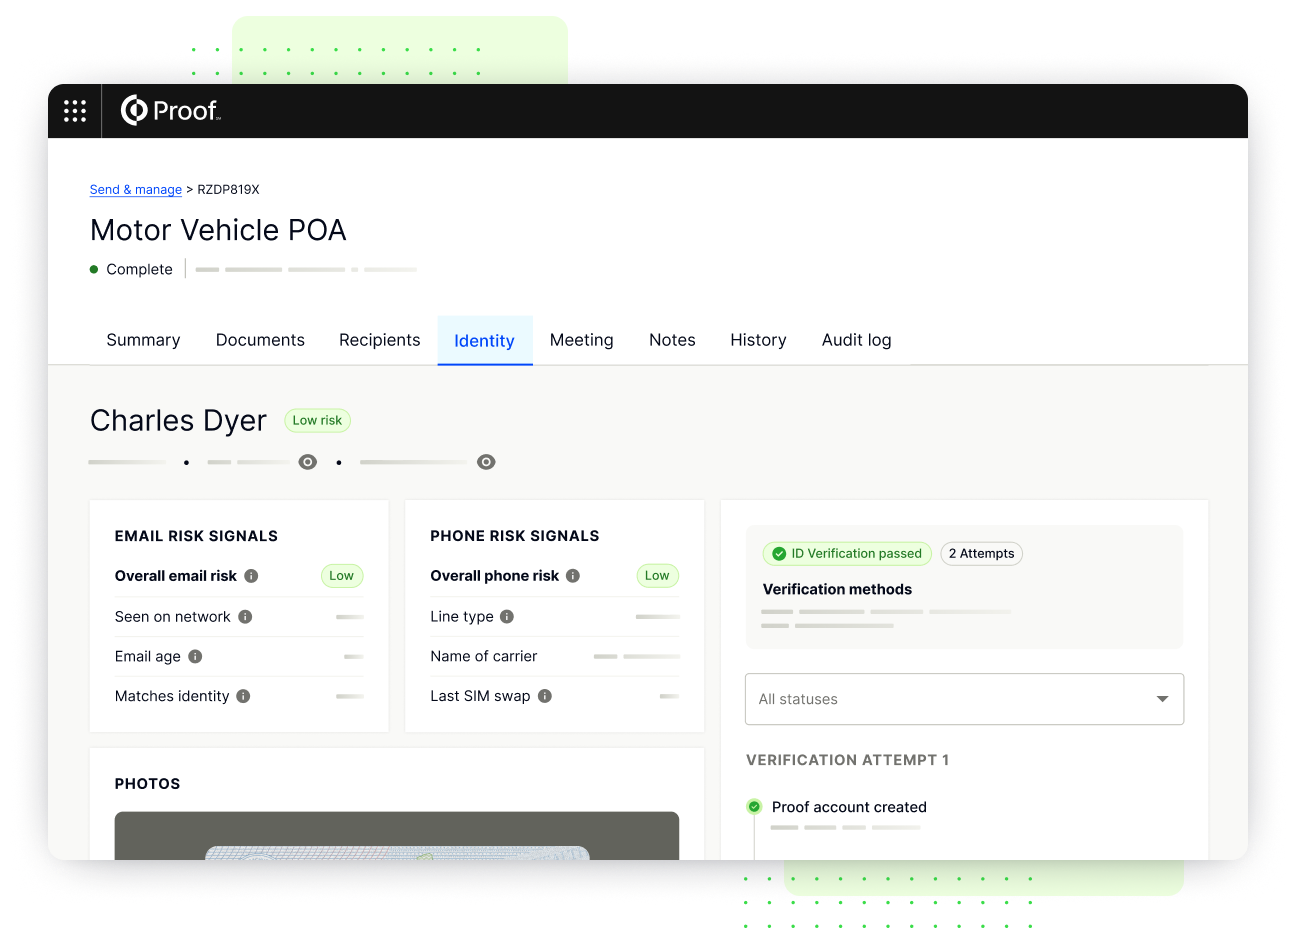
Task: View the History tab
Action: pos(758,340)
